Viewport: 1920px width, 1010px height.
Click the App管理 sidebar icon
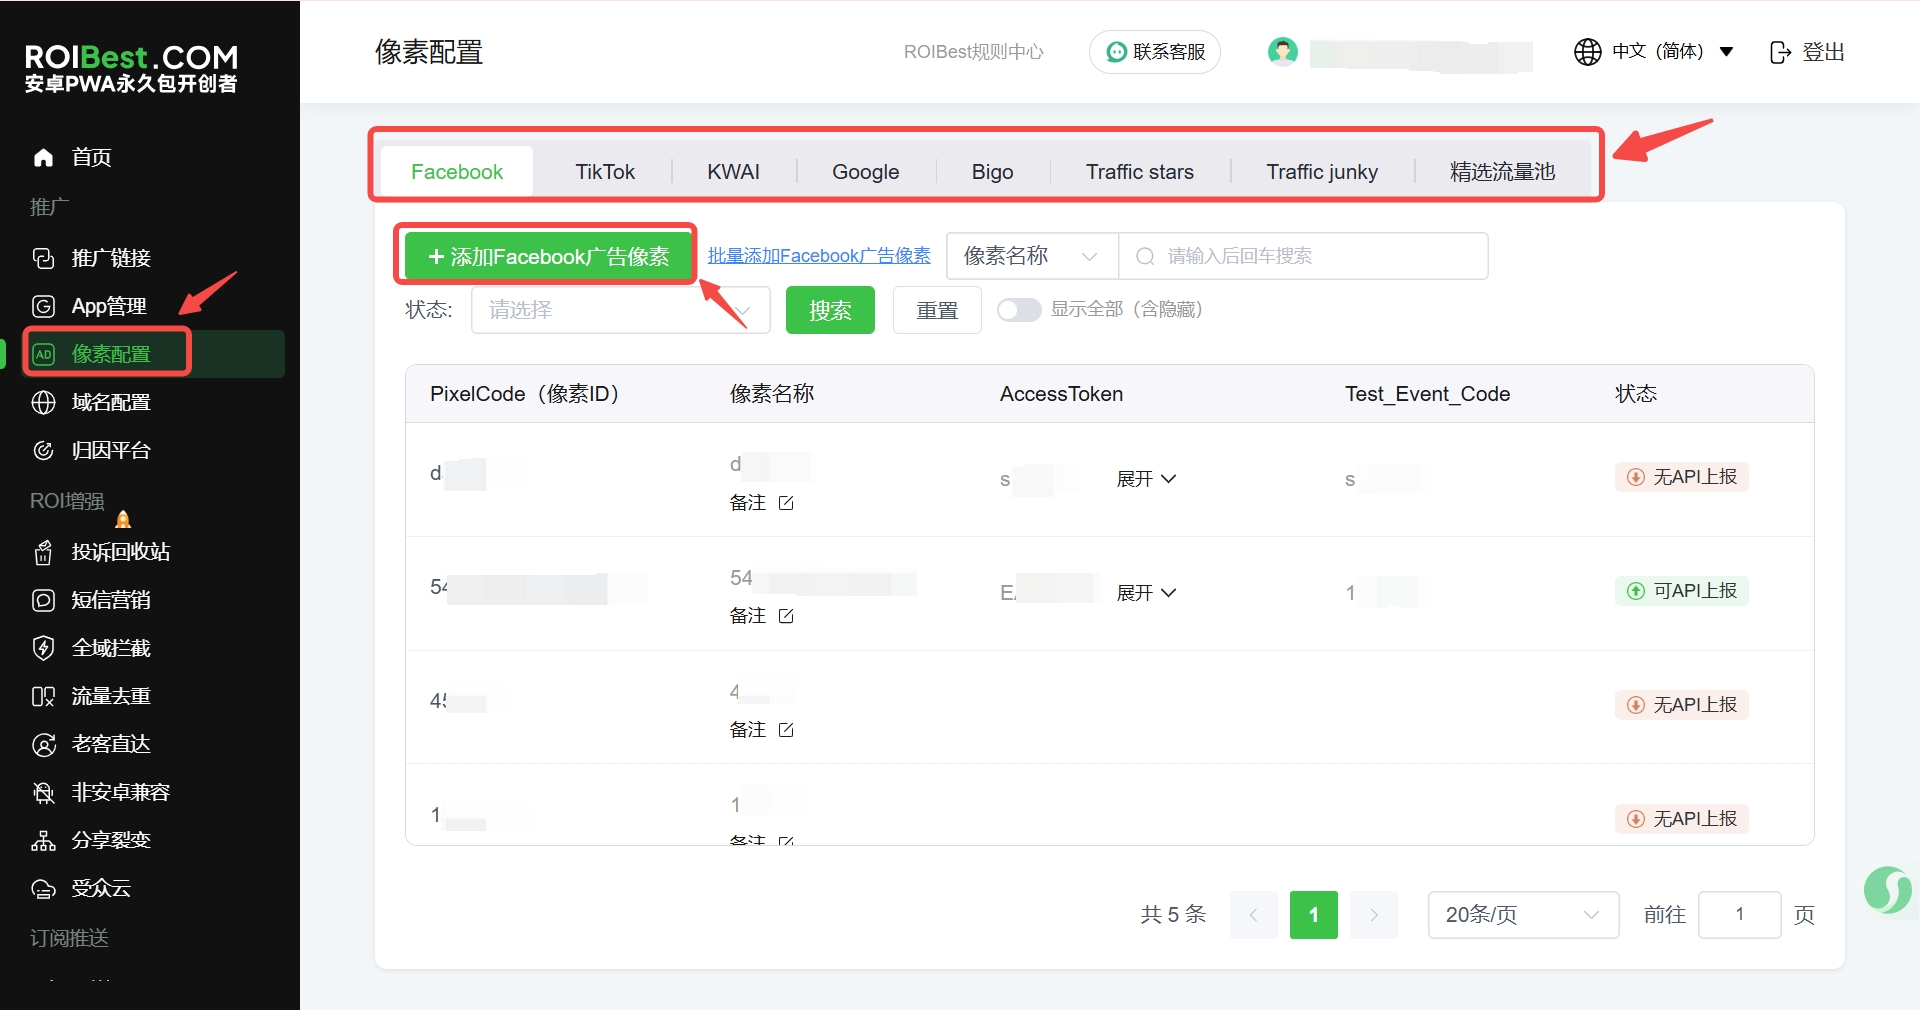point(43,306)
